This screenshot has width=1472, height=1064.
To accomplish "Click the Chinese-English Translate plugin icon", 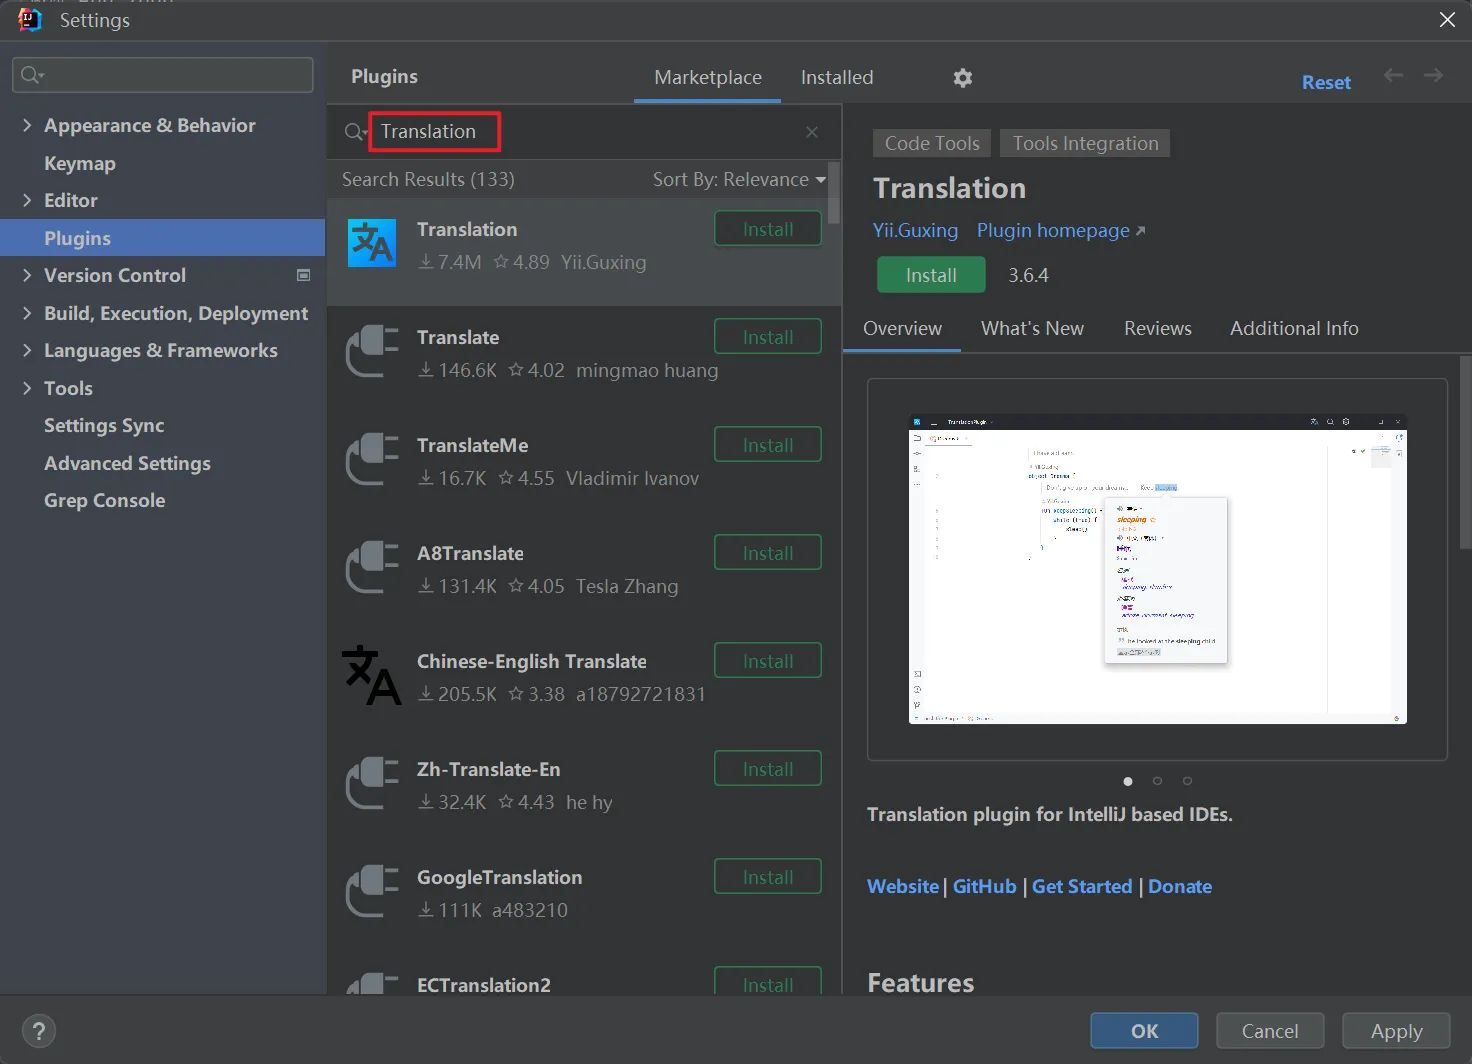I will pos(372,675).
